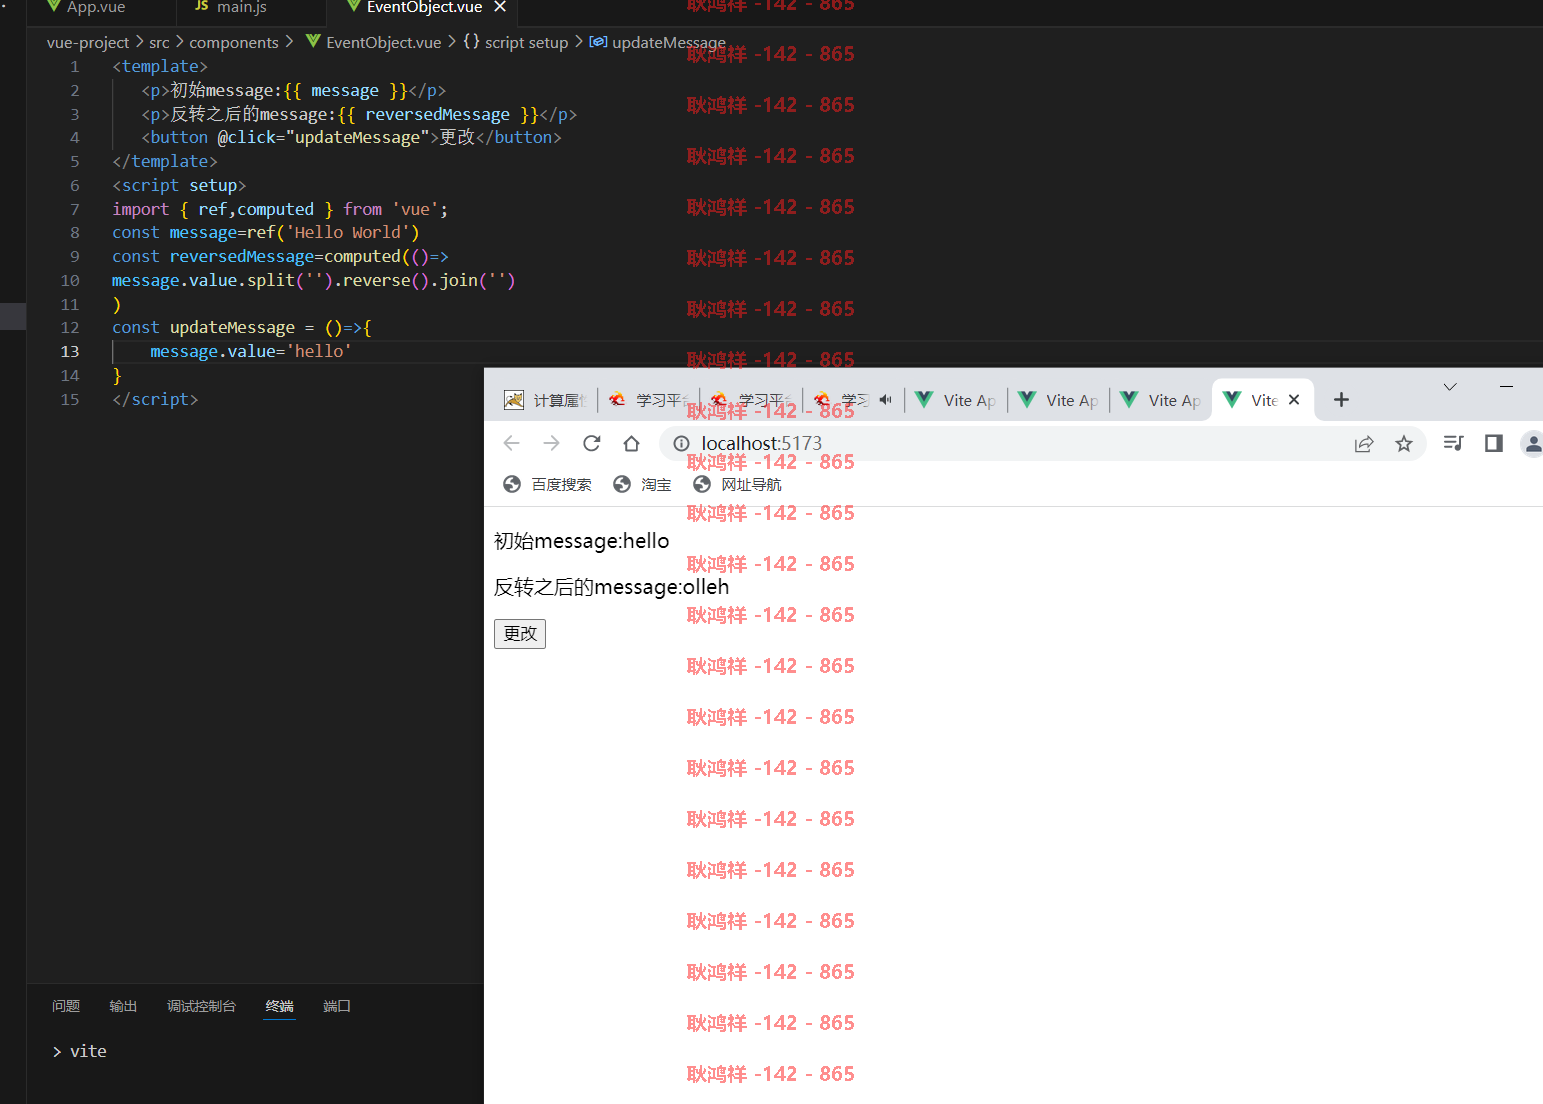Click components in the breadcrumb path

point(234,42)
